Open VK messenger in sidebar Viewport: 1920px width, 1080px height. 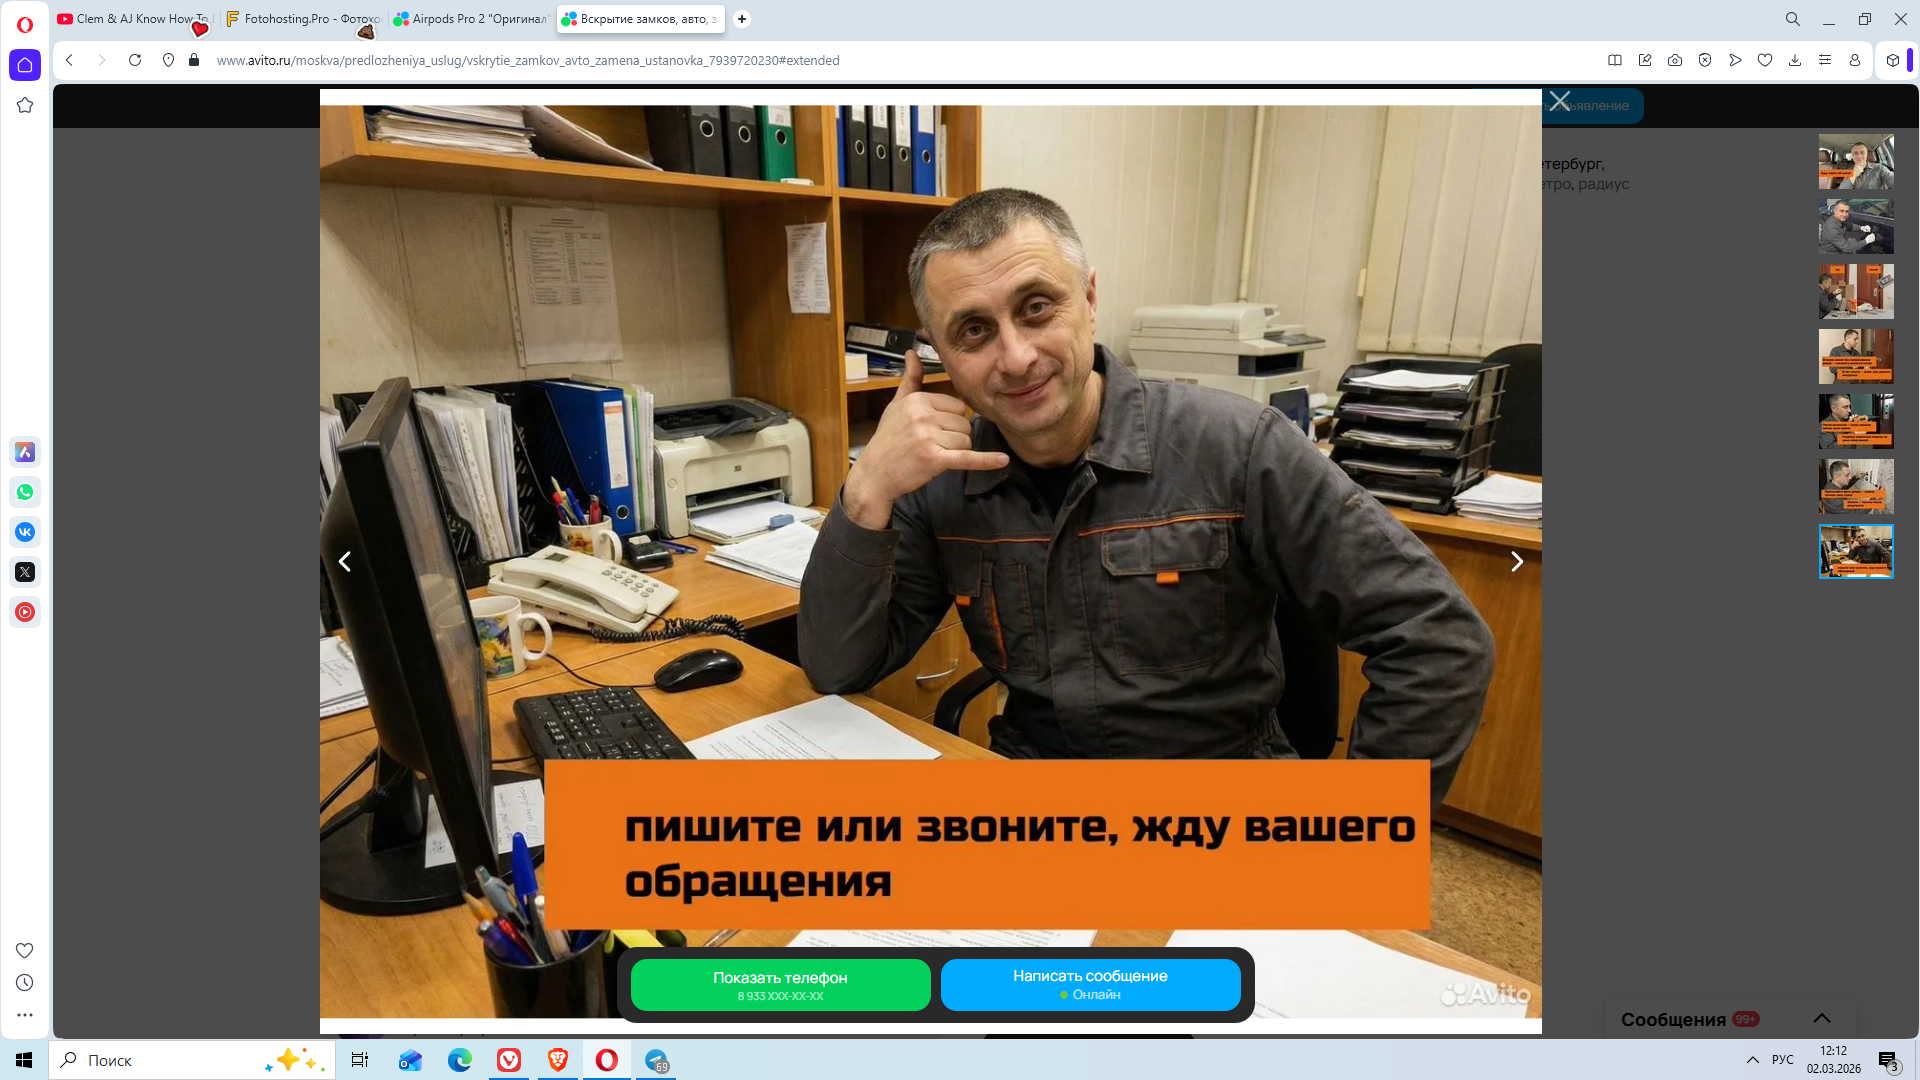(25, 532)
